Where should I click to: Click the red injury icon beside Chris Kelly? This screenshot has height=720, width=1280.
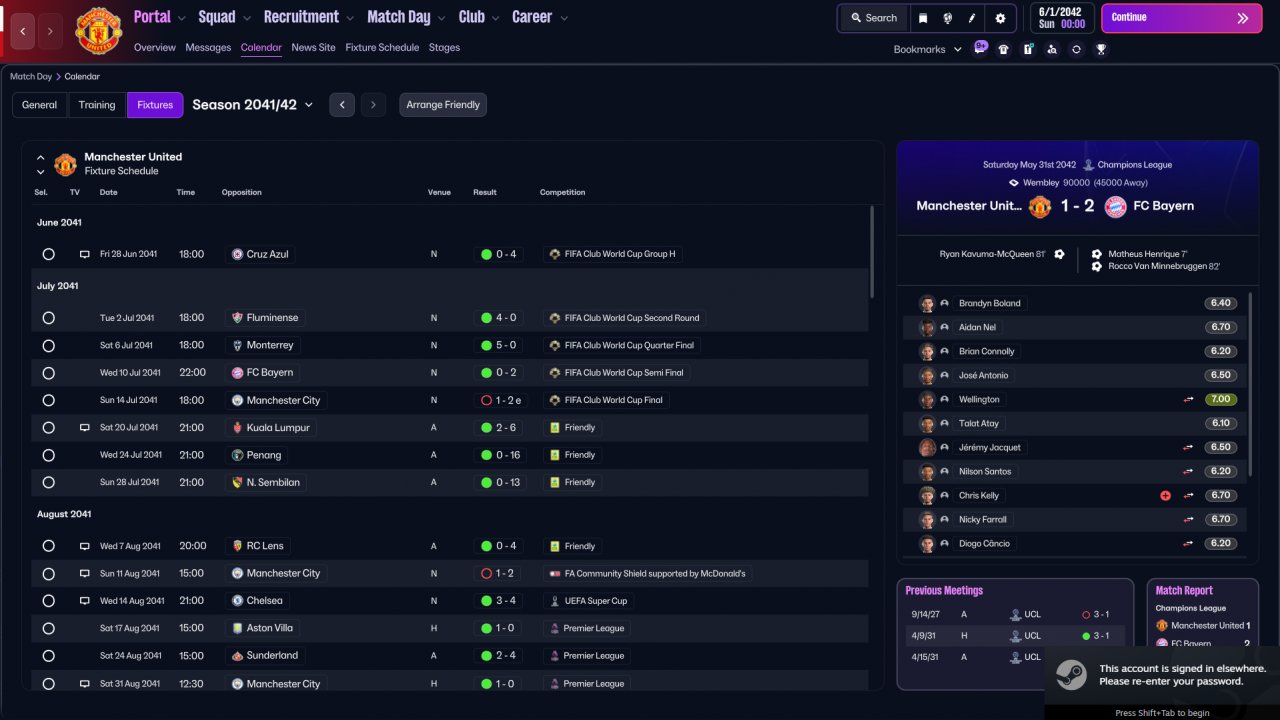coord(1165,495)
